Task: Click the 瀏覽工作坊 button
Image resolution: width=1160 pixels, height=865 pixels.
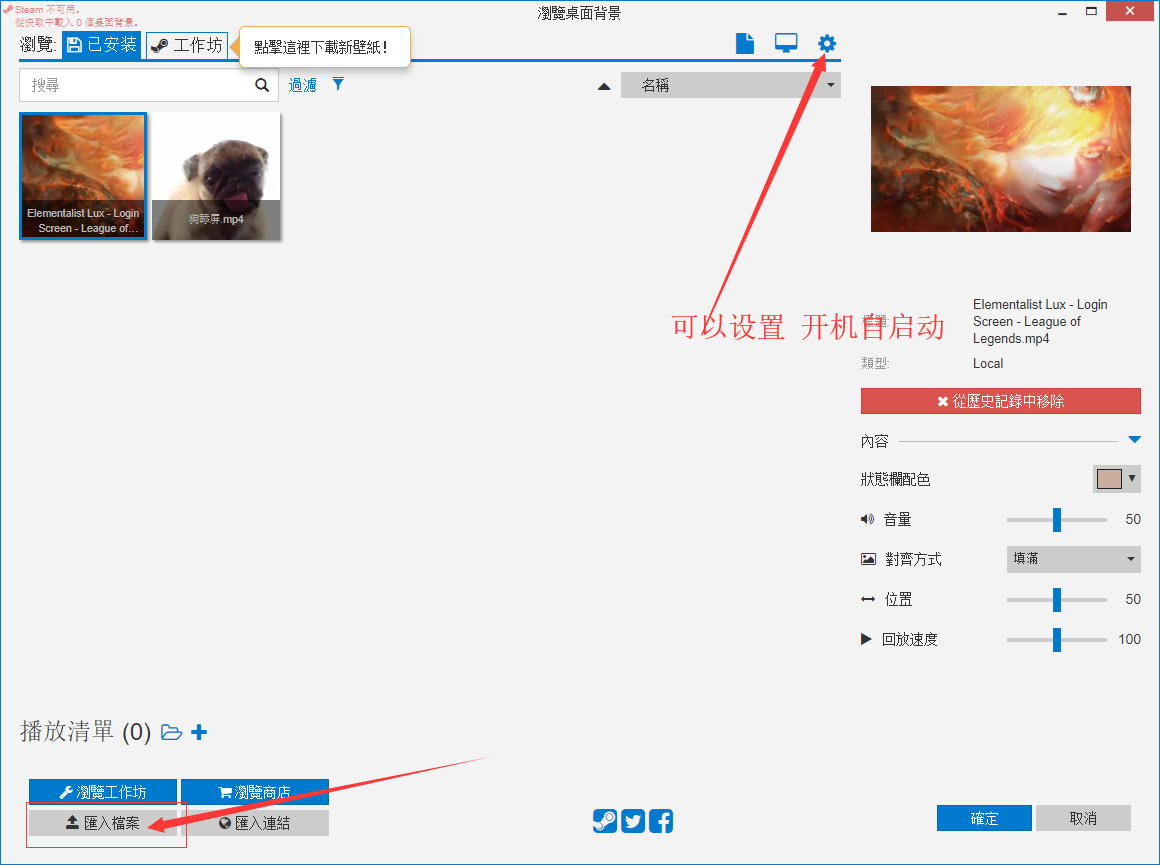Action: tap(103, 792)
